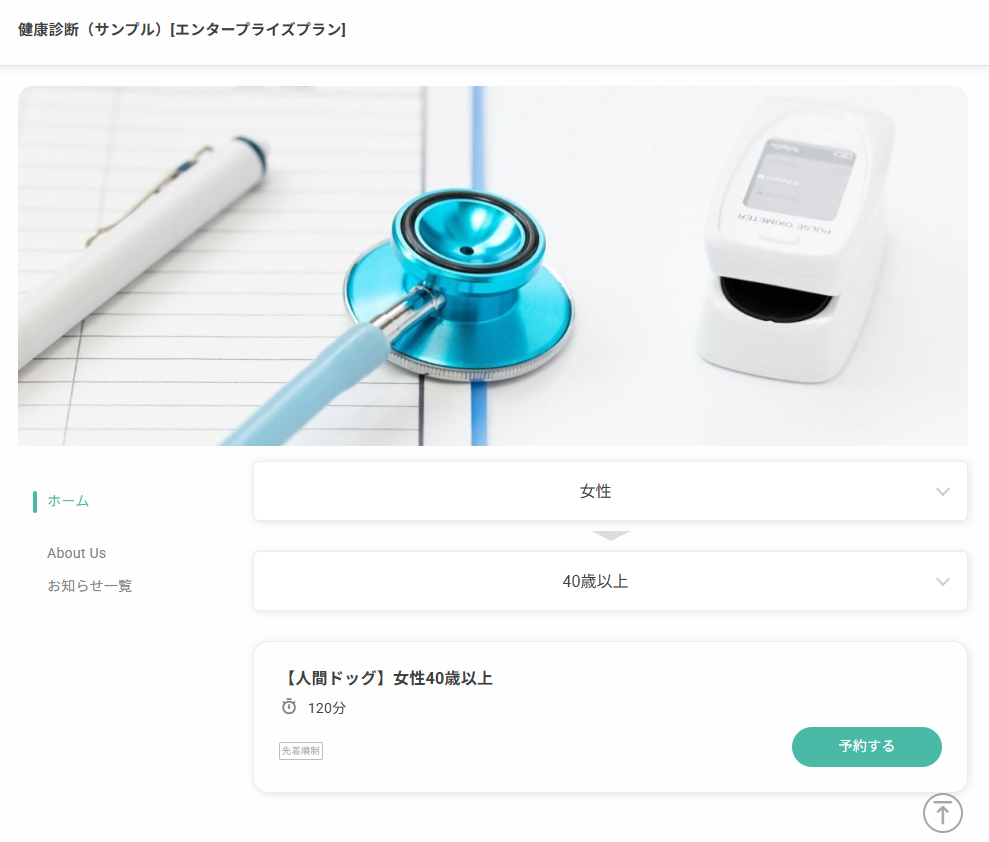Click the gray triangle between the two selectors

(611, 535)
